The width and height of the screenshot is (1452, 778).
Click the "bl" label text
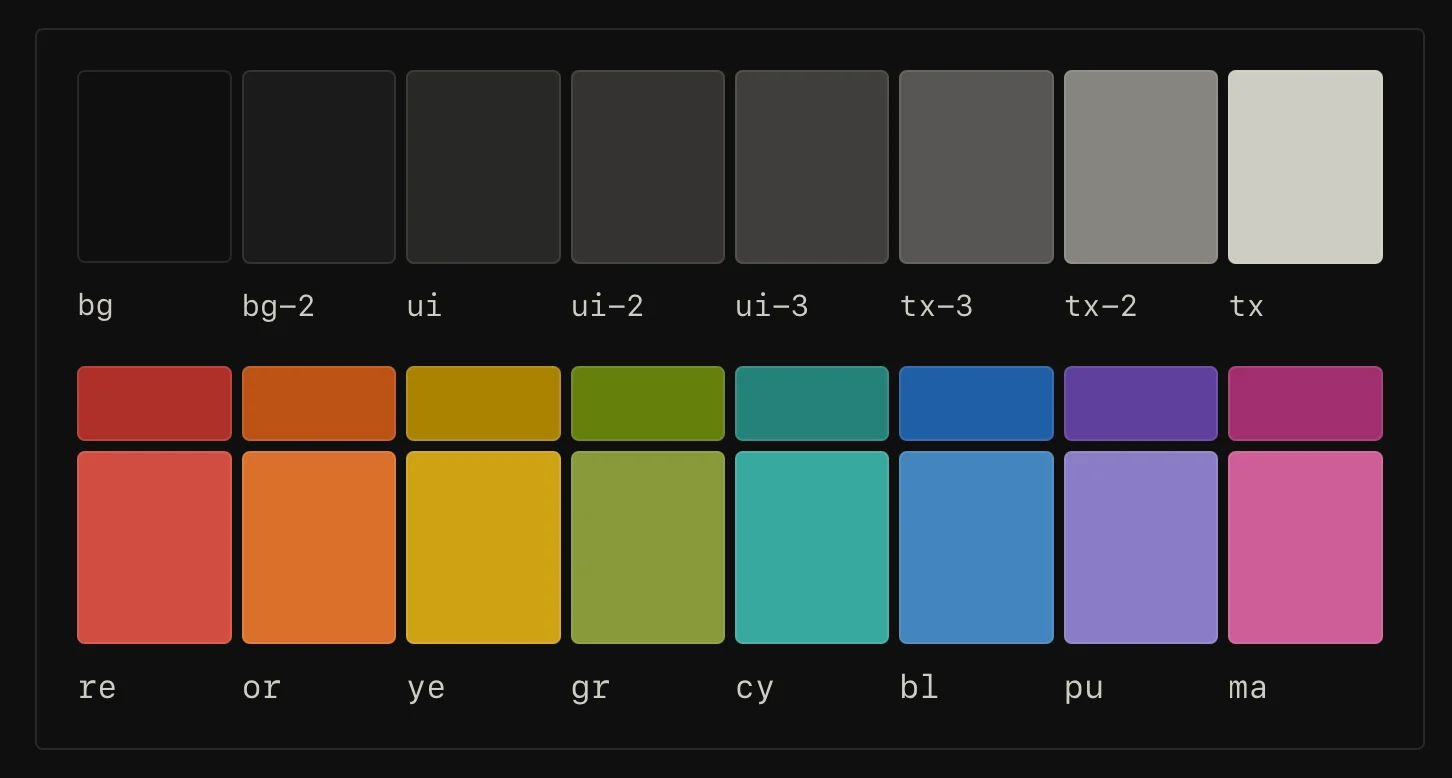pos(919,686)
